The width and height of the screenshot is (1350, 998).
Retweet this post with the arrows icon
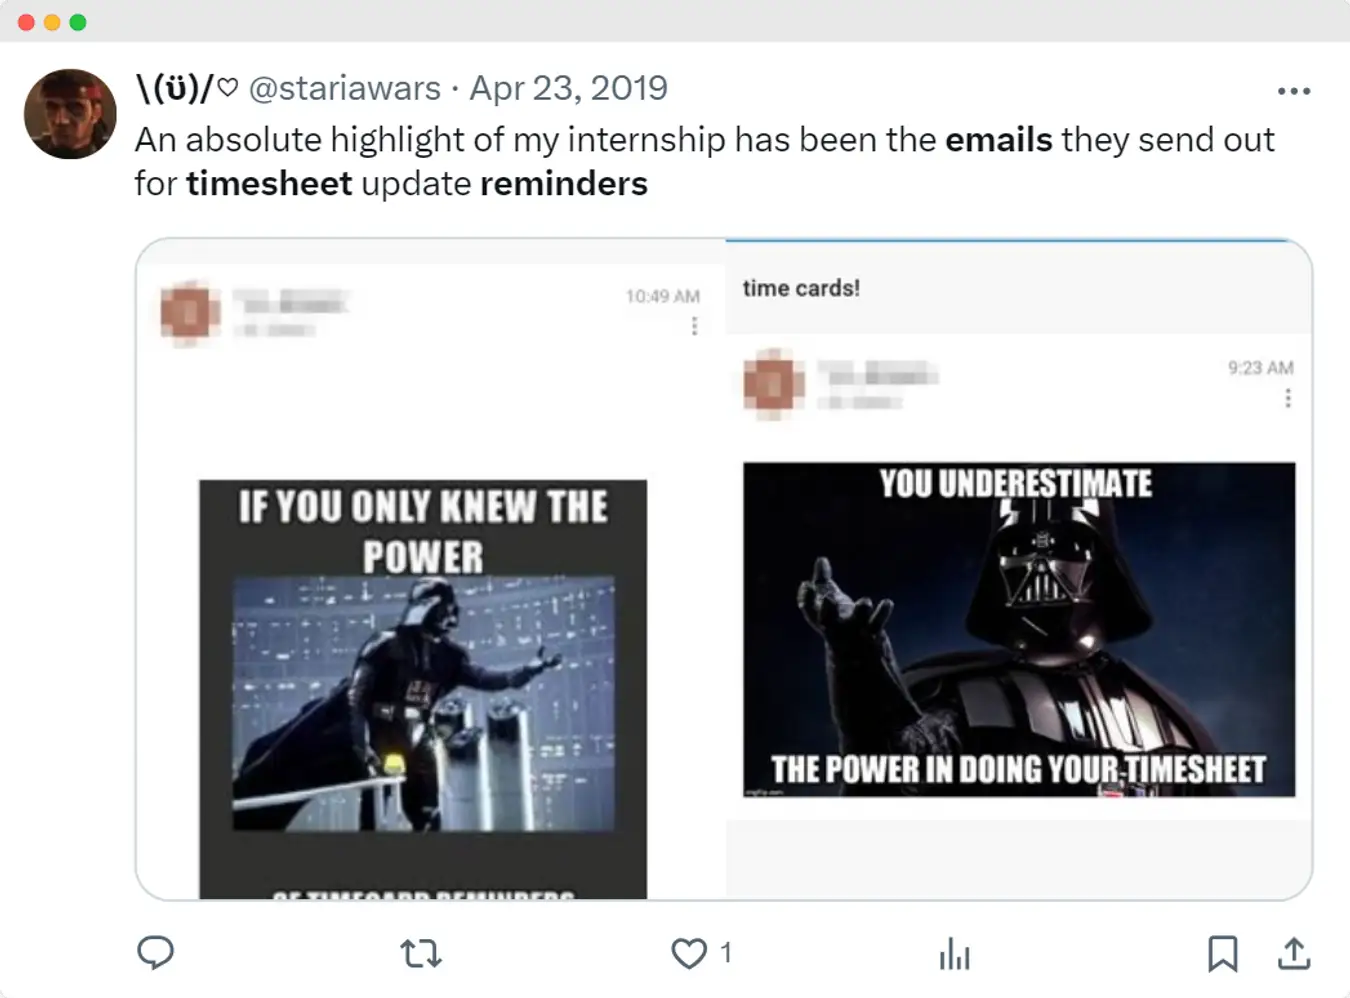421,953
